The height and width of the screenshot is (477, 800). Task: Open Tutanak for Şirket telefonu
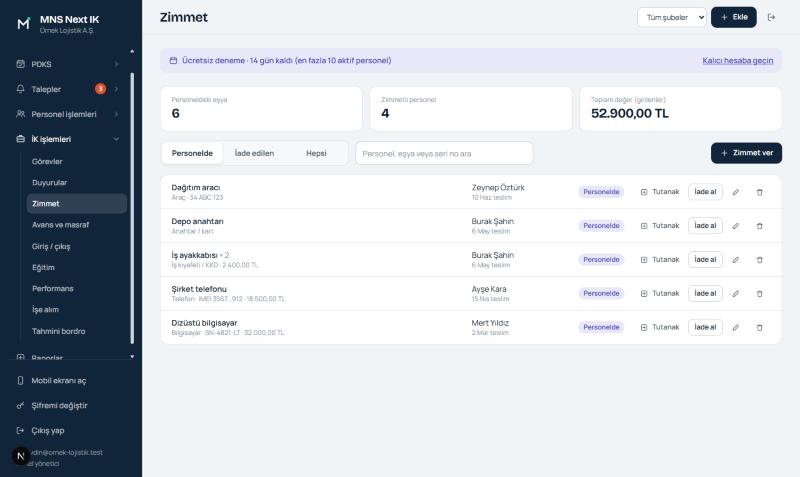tap(660, 293)
